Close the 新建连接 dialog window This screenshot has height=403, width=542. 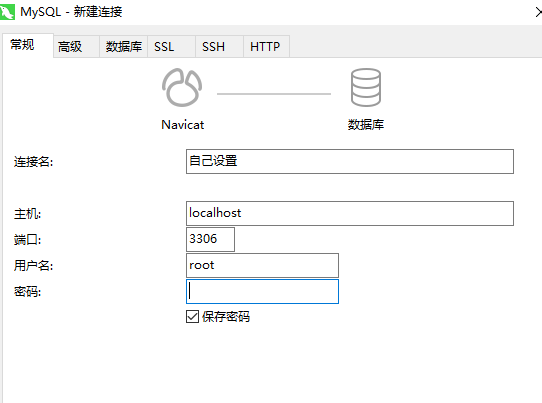(x=538, y=12)
